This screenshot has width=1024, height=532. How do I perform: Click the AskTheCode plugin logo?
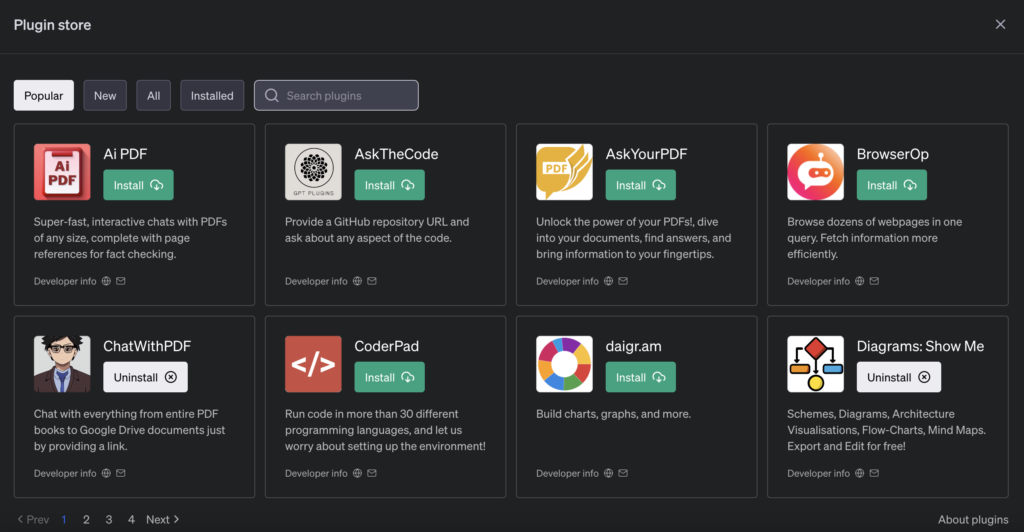tap(313, 172)
